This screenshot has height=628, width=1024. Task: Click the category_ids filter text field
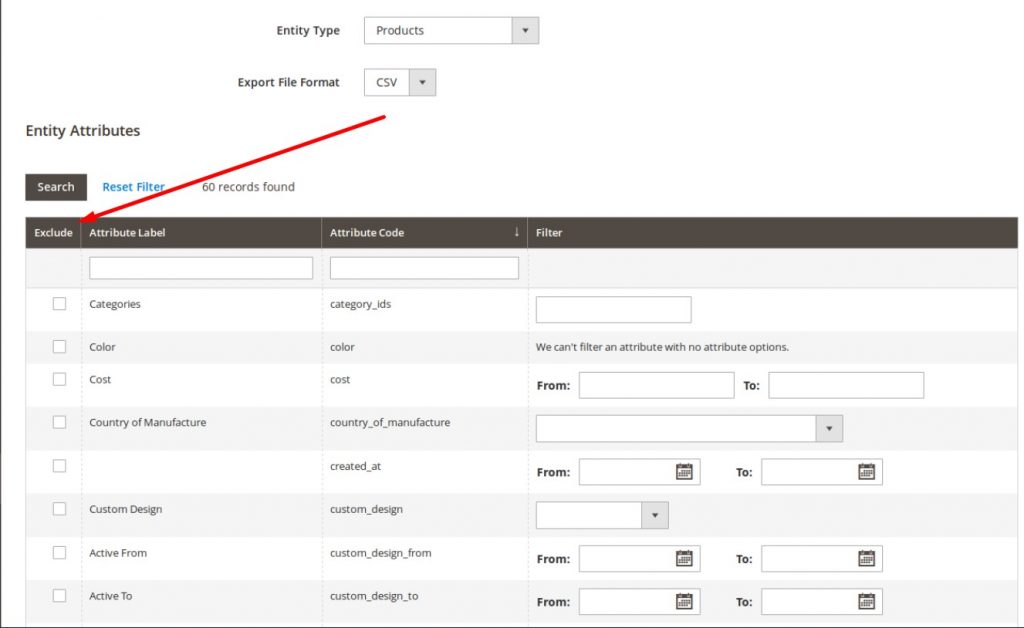613,309
